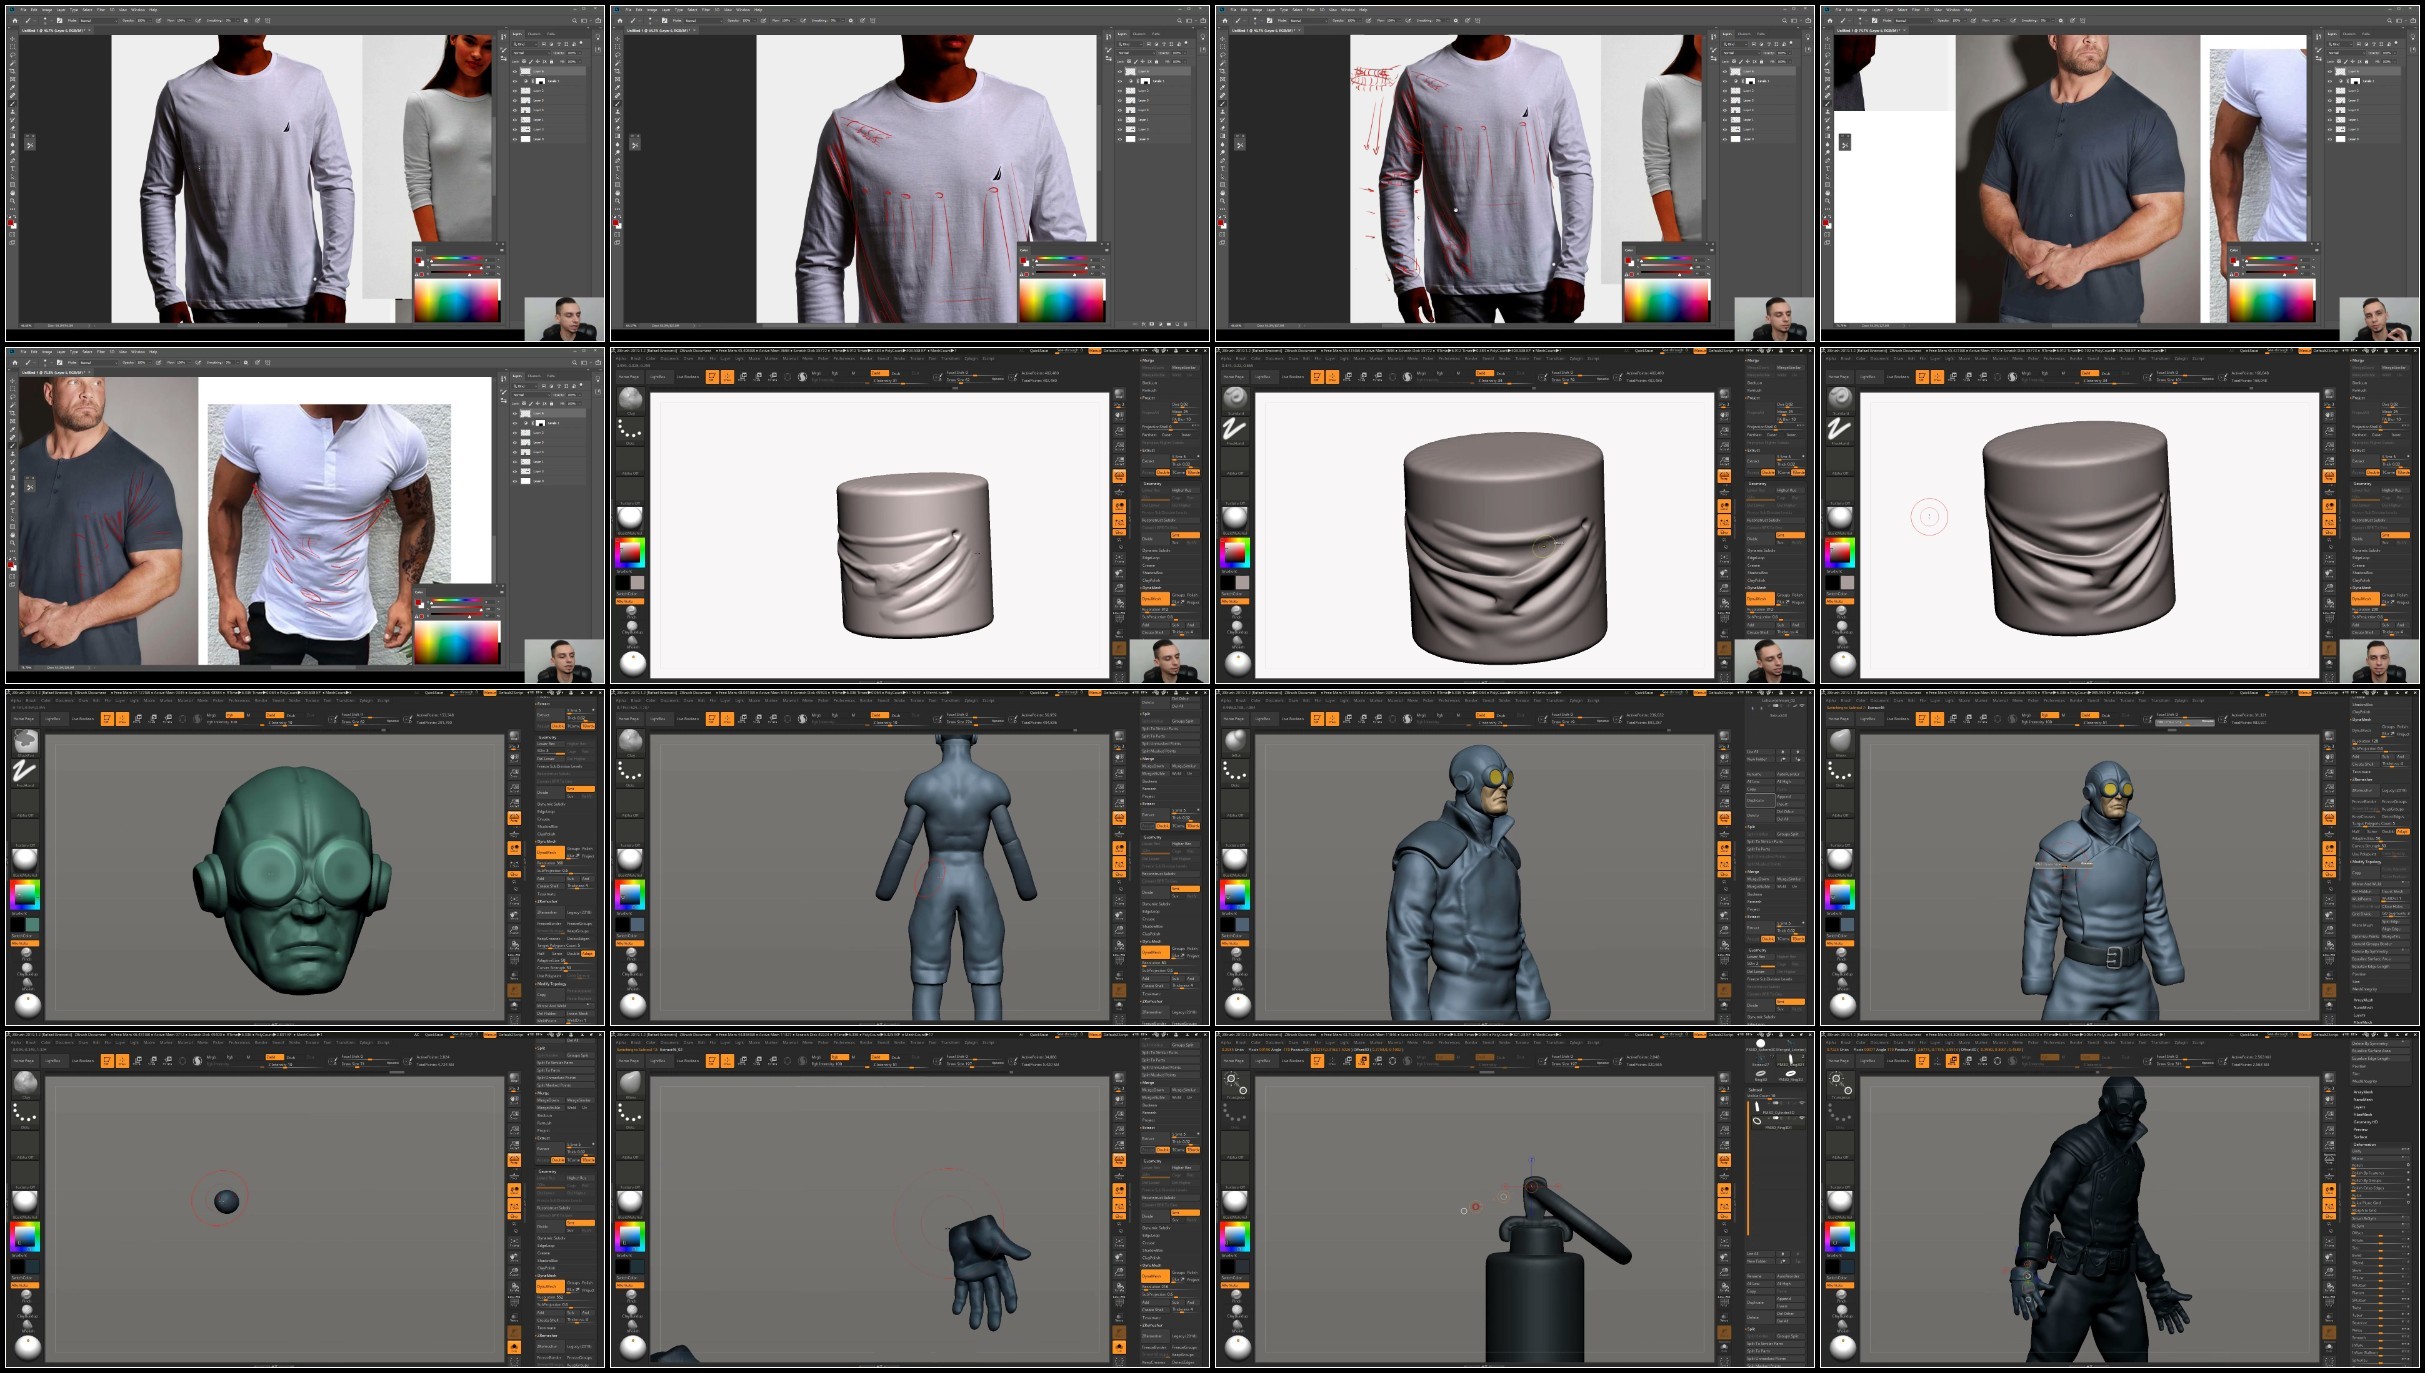Open the Filter menu in the Photoshop frame with the woman's gray top

100,9
